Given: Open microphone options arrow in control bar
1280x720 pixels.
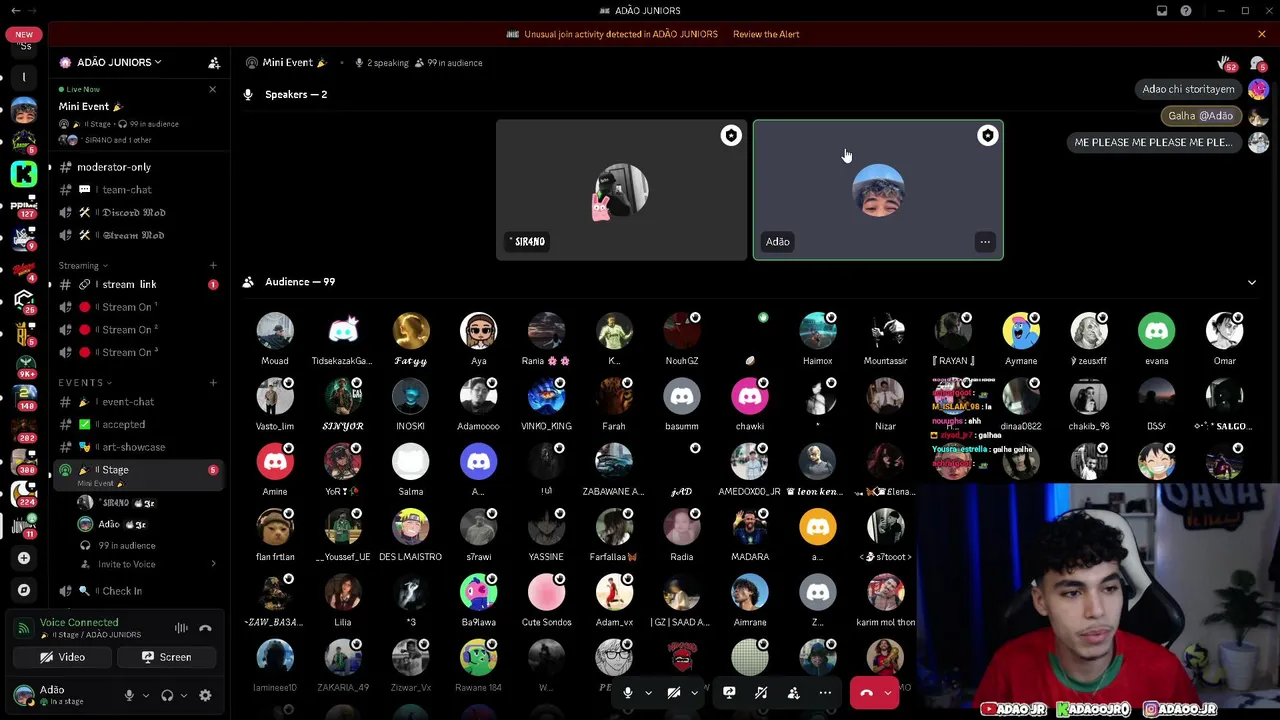Looking at the screenshot, I should pos(648,692).
